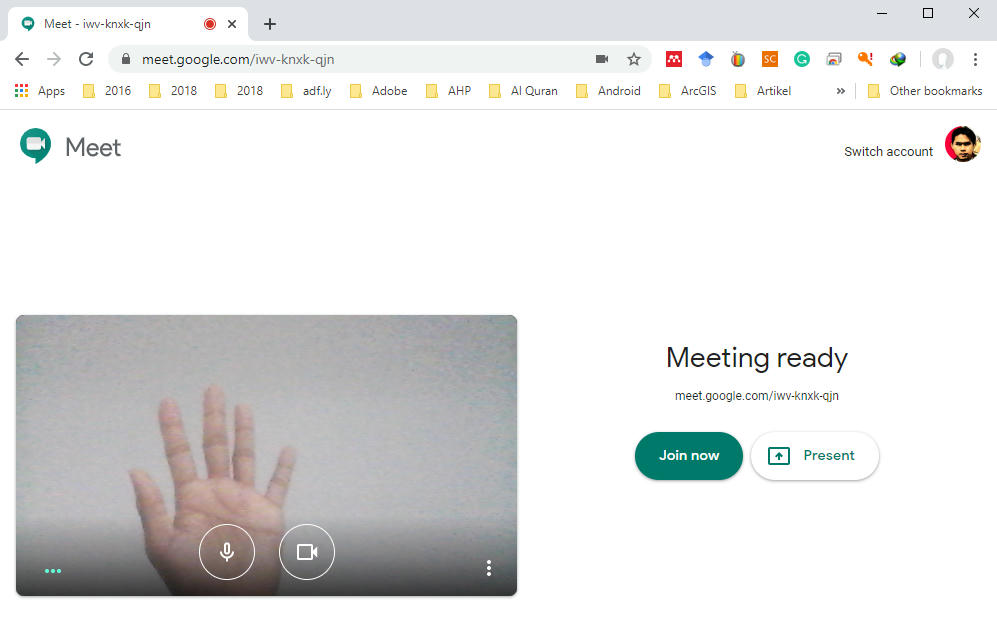This screenshot has width=997, height=631.
Task: Open the colorful circle extension icon
Action: click(x=738, y=59)
